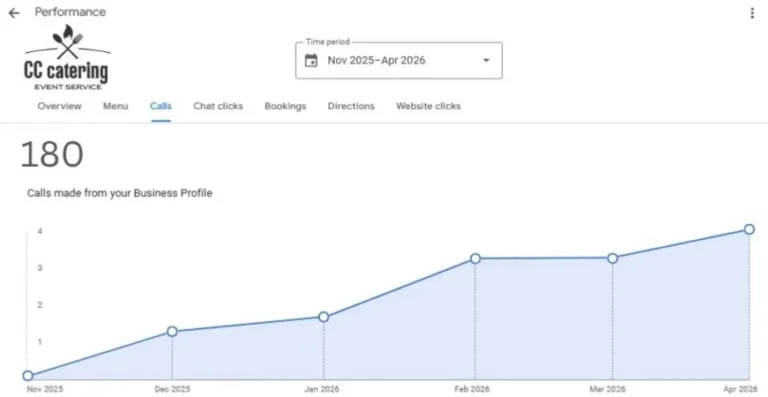
Task: Select the Dec 2025 data point
Action: pyautogui.click(x=172, y=332)
